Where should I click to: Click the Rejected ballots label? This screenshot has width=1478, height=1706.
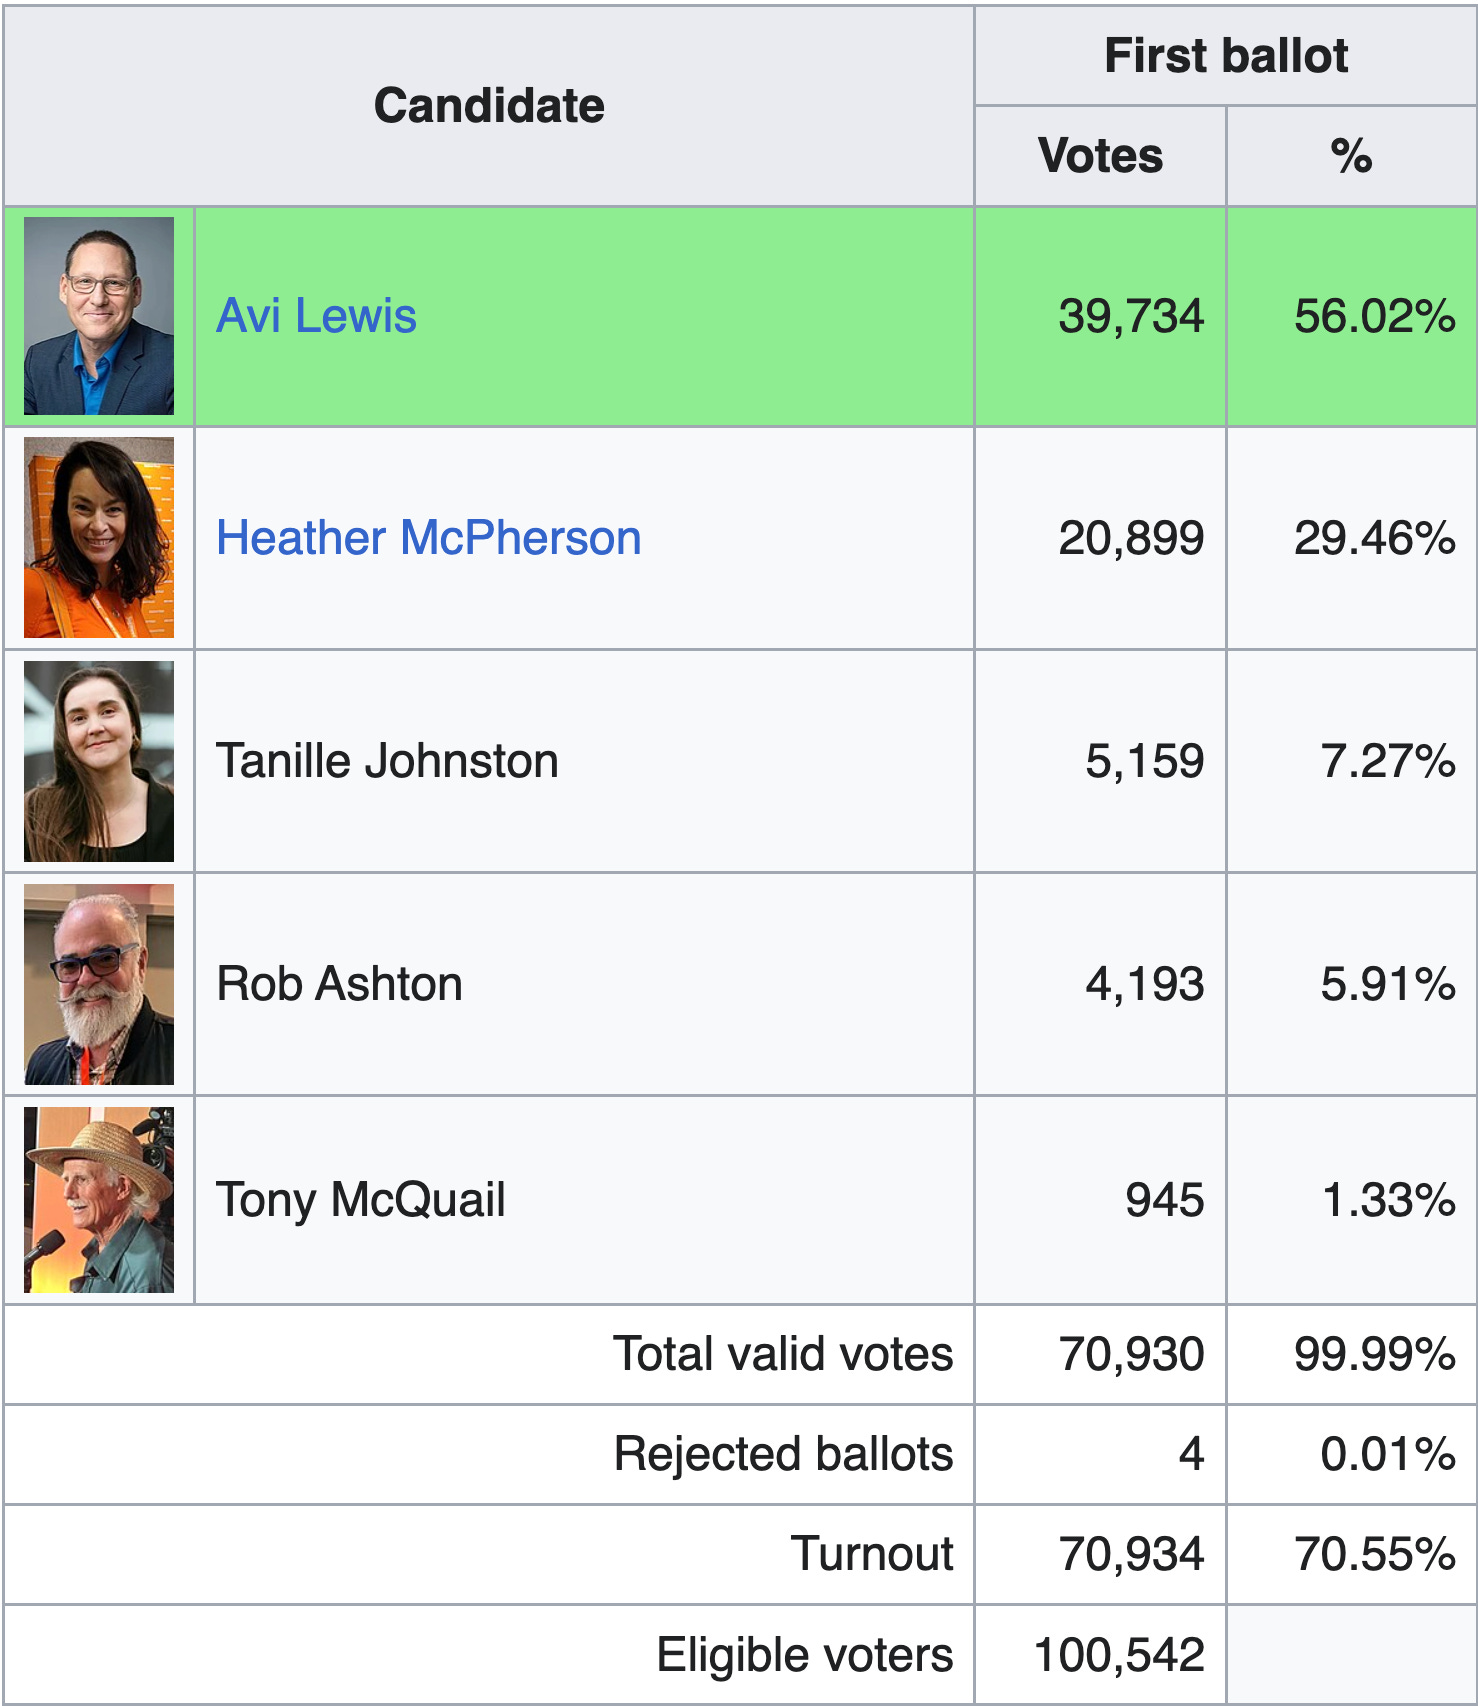click(x=783, y=1454)
